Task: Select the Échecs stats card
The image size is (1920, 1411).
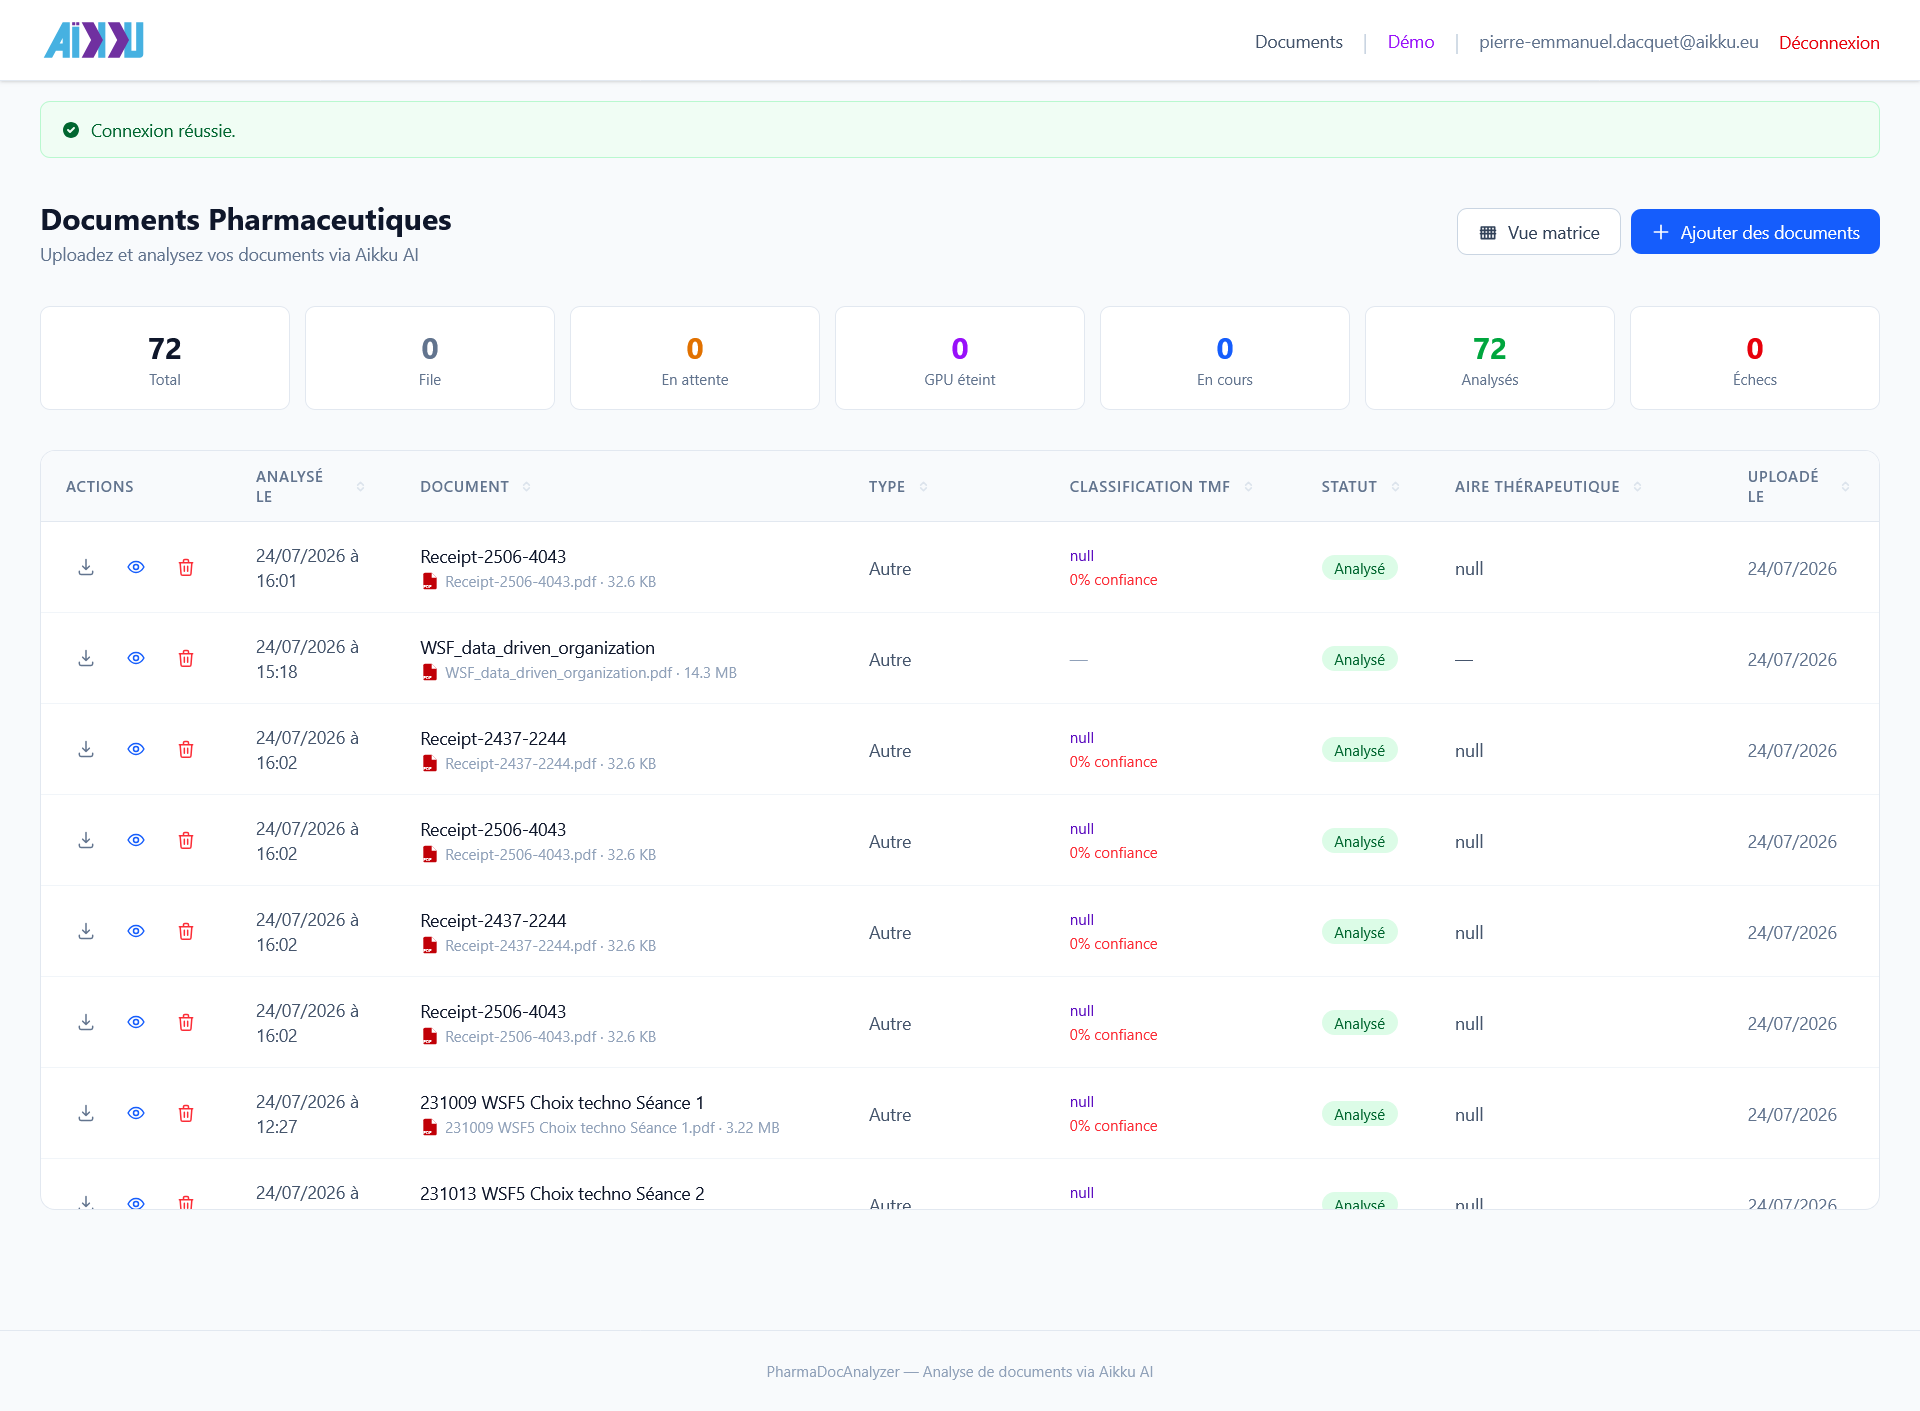Action: point(1754,358)
